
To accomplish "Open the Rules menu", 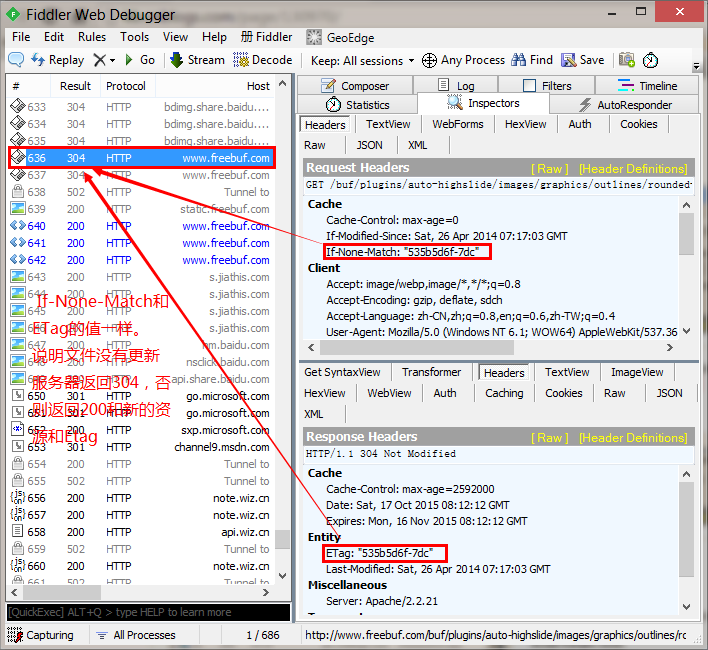I will point(92,37).
